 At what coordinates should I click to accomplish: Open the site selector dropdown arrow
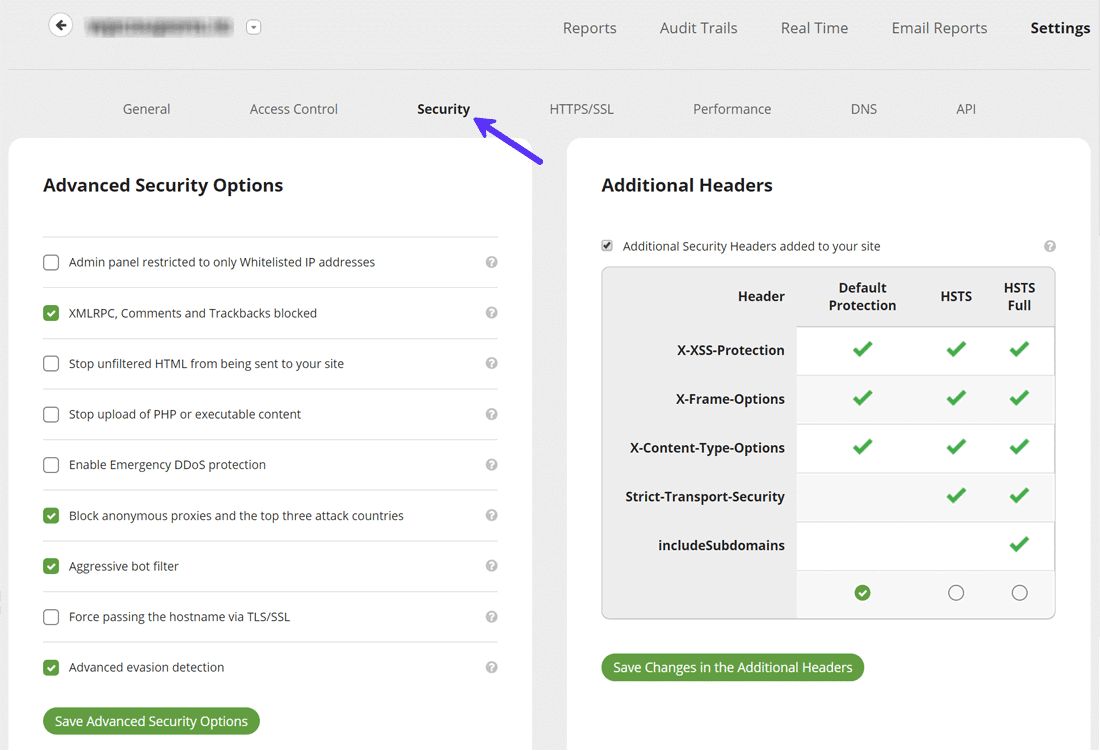point(254,27)
